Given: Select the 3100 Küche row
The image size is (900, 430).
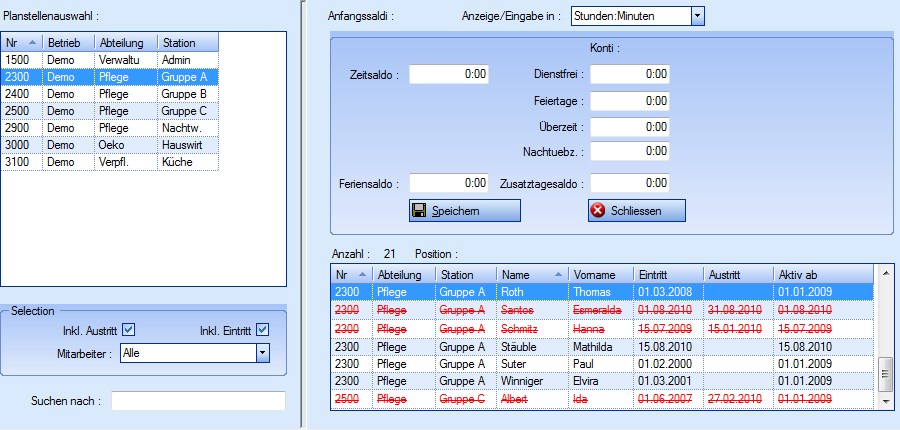Looking at the screenshot, I should click(x=109, y=162).
